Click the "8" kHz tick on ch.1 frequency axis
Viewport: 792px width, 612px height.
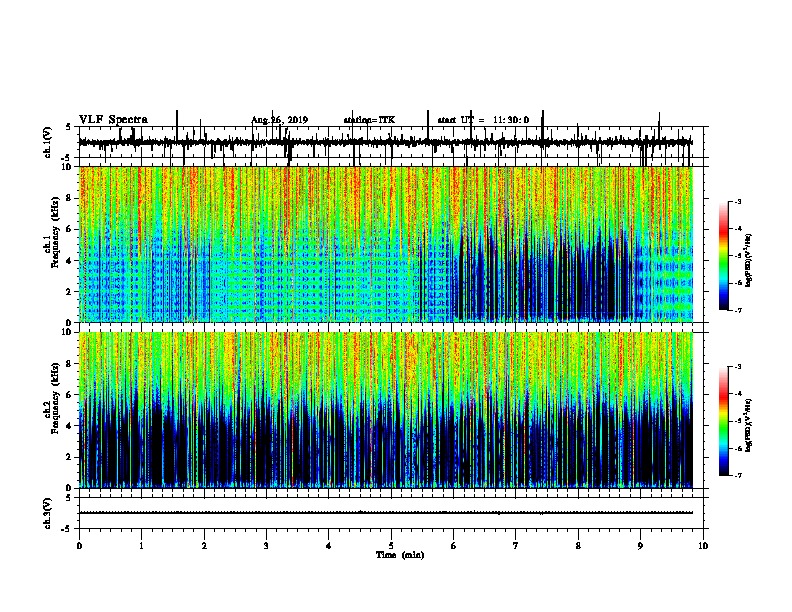pos(70,198)
